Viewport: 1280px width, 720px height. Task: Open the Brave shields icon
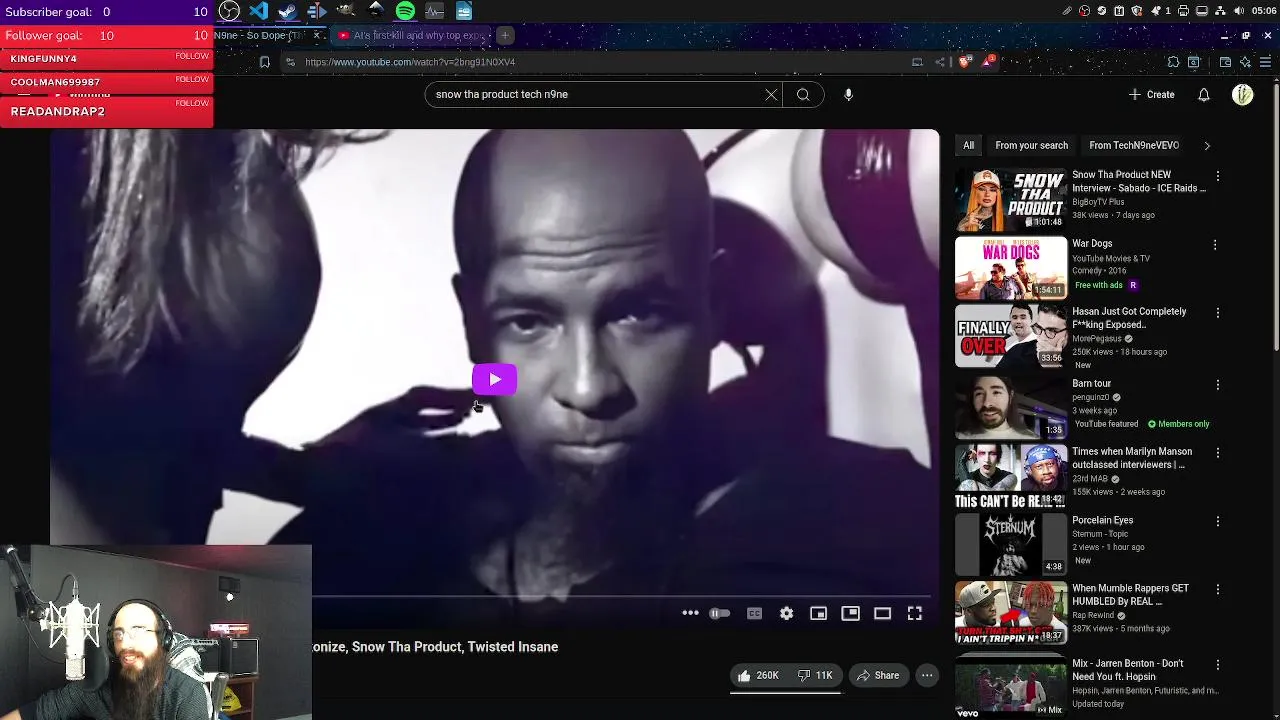tap(964, 62)
